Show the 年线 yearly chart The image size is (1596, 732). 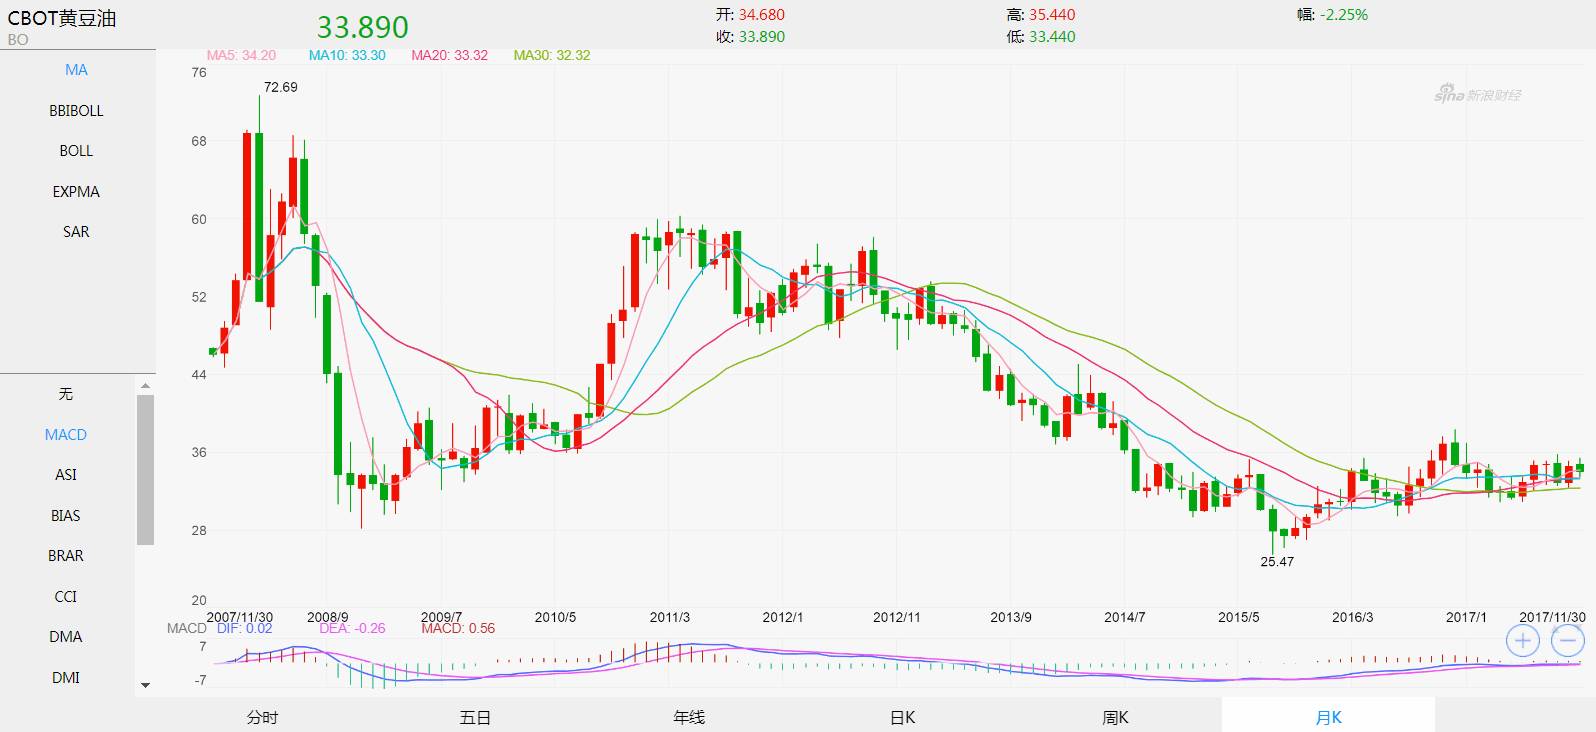689,717
